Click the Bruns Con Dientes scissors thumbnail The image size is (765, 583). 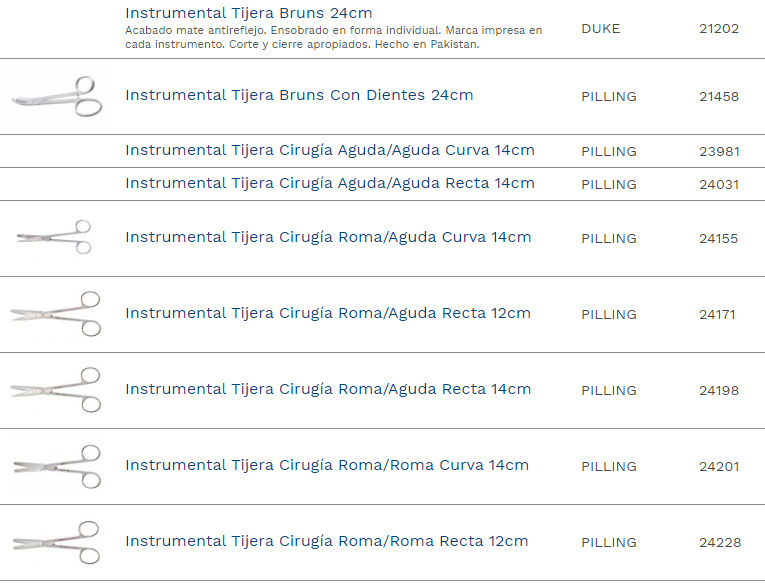click(x=57, y=97)
